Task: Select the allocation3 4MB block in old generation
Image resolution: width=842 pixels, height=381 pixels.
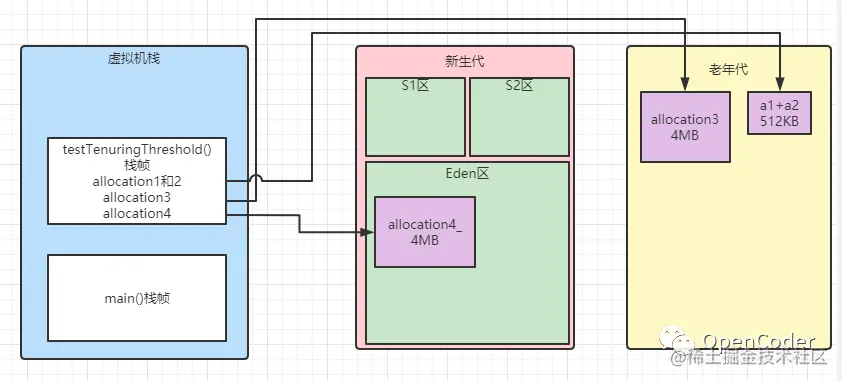Action: click(685, 127)
